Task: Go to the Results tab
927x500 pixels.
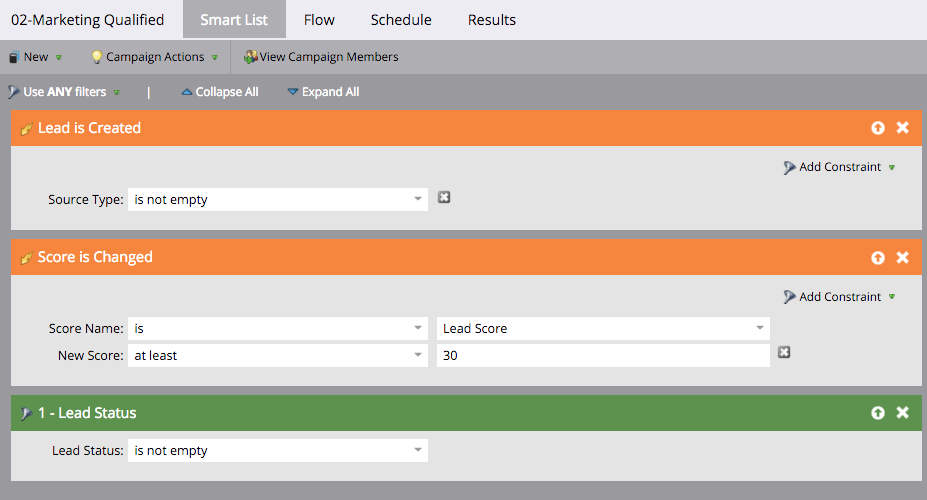Action: (x=492, y=20)
